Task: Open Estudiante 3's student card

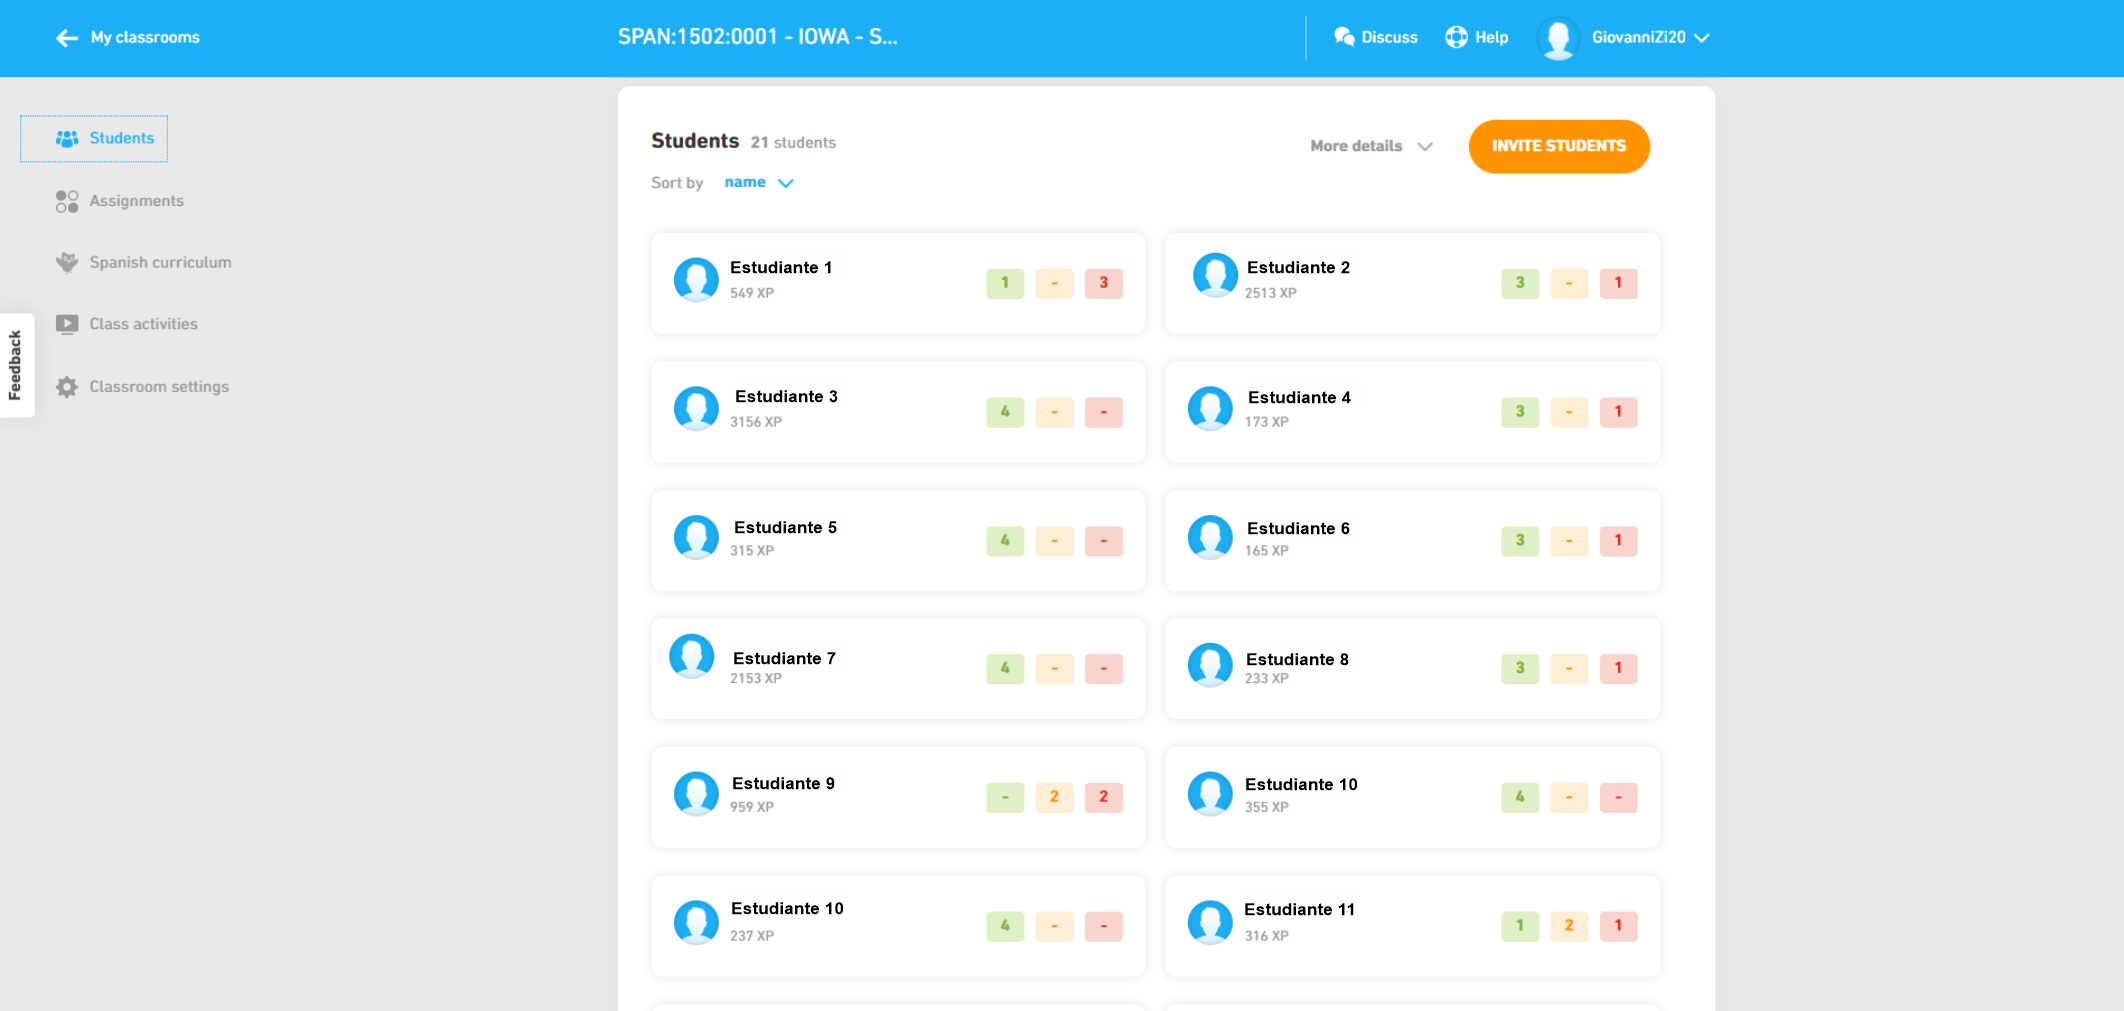Action: tap(850, 411)
